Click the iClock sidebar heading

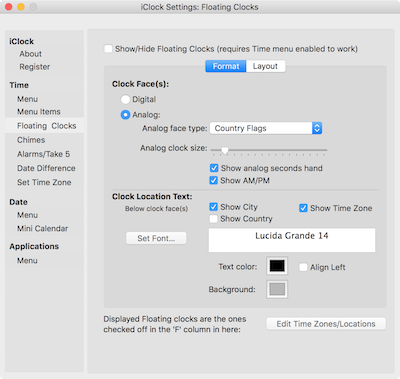click(21, 41)
